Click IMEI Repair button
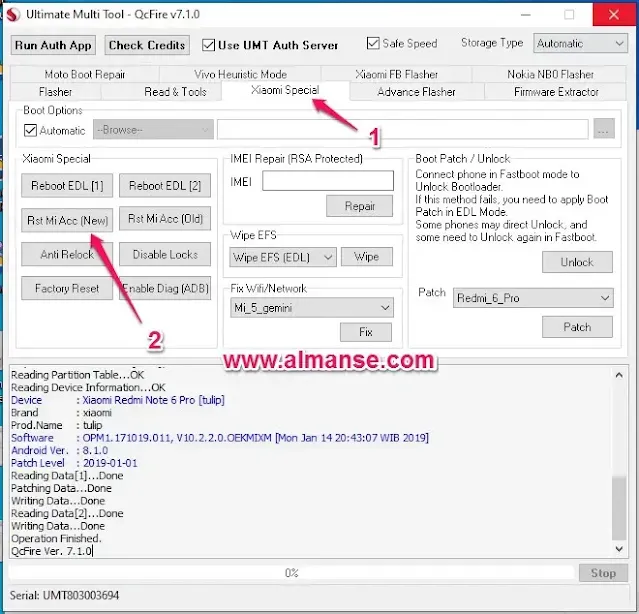The width and height of the screenshot is (639, 614). point(359,206)
